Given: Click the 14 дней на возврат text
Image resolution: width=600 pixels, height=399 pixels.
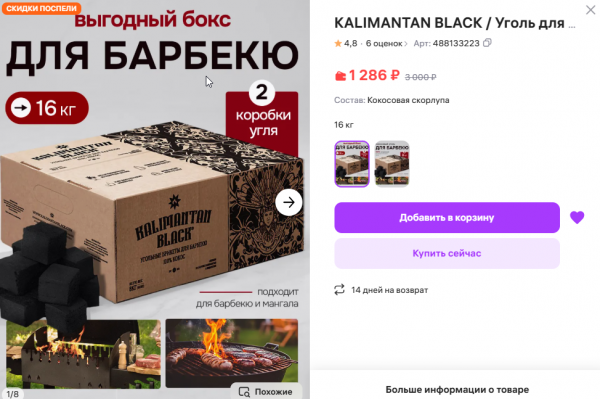Looking at the screenshot, I should pos(390,290).
